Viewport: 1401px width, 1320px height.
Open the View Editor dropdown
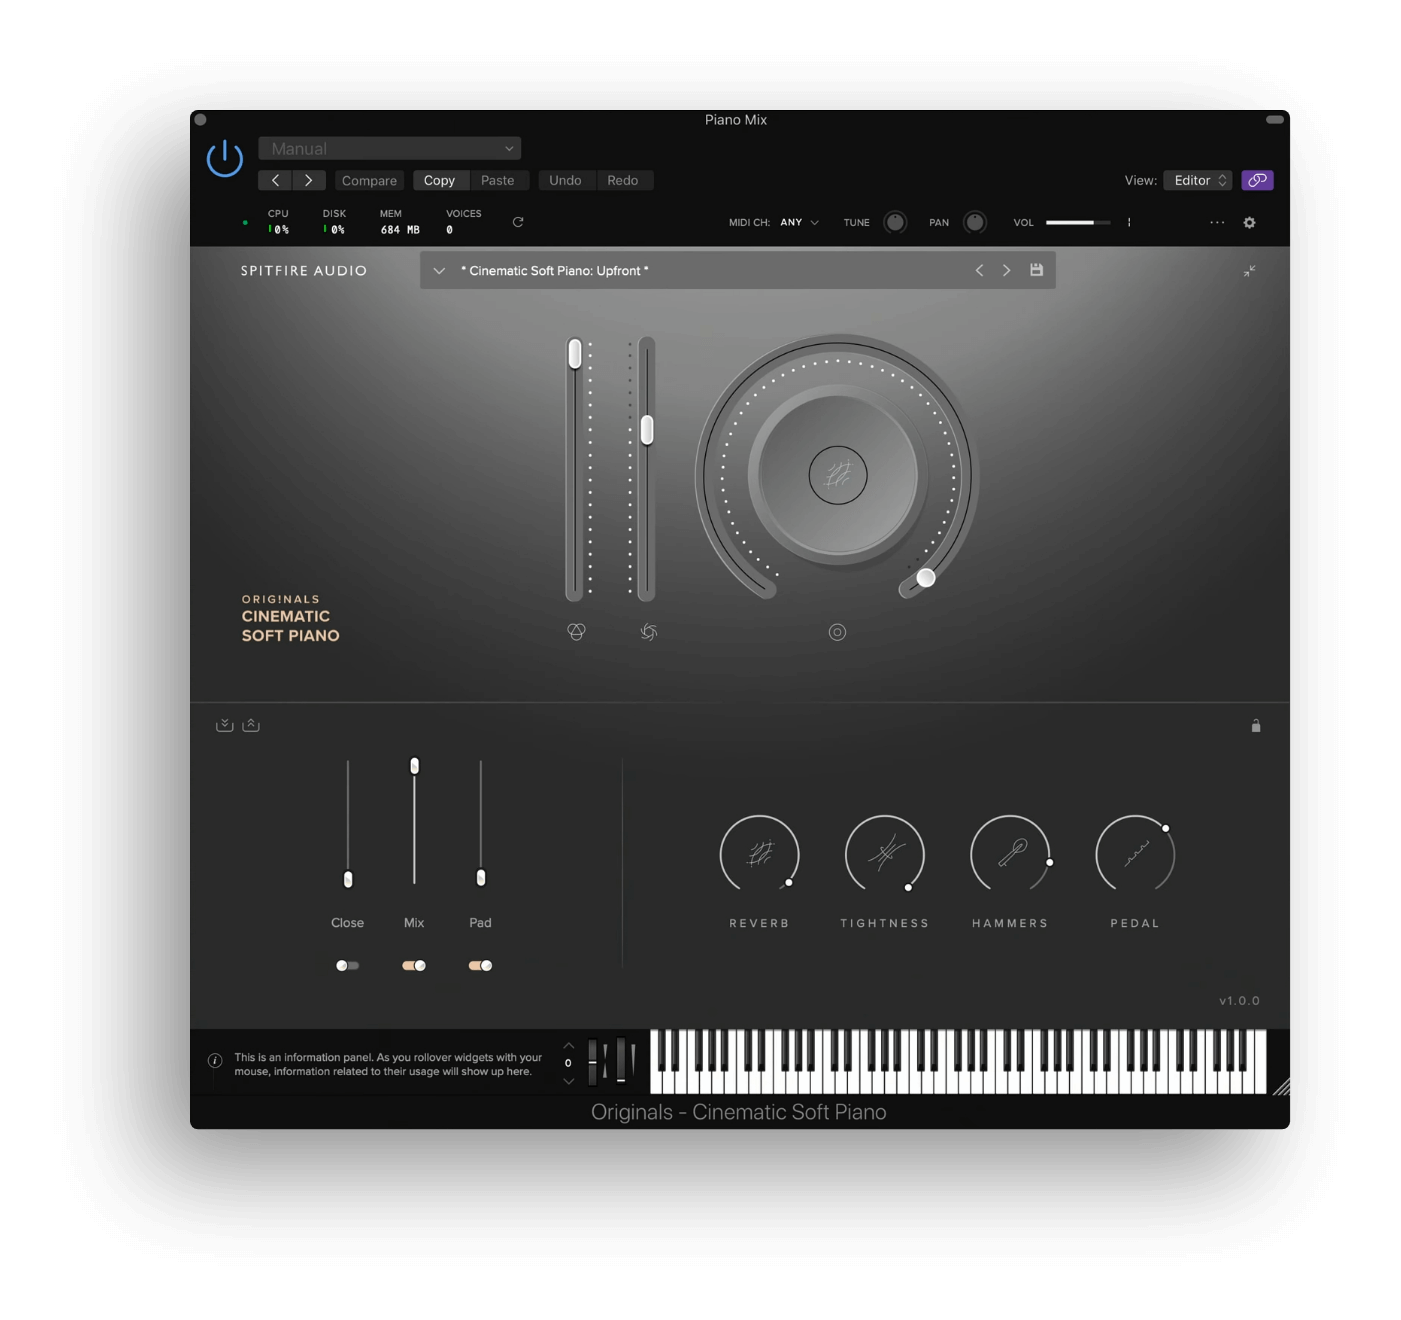(x=1197, y=180)
